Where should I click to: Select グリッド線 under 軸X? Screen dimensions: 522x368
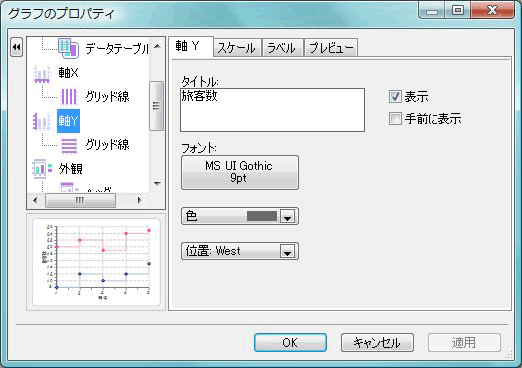[107, 97]
